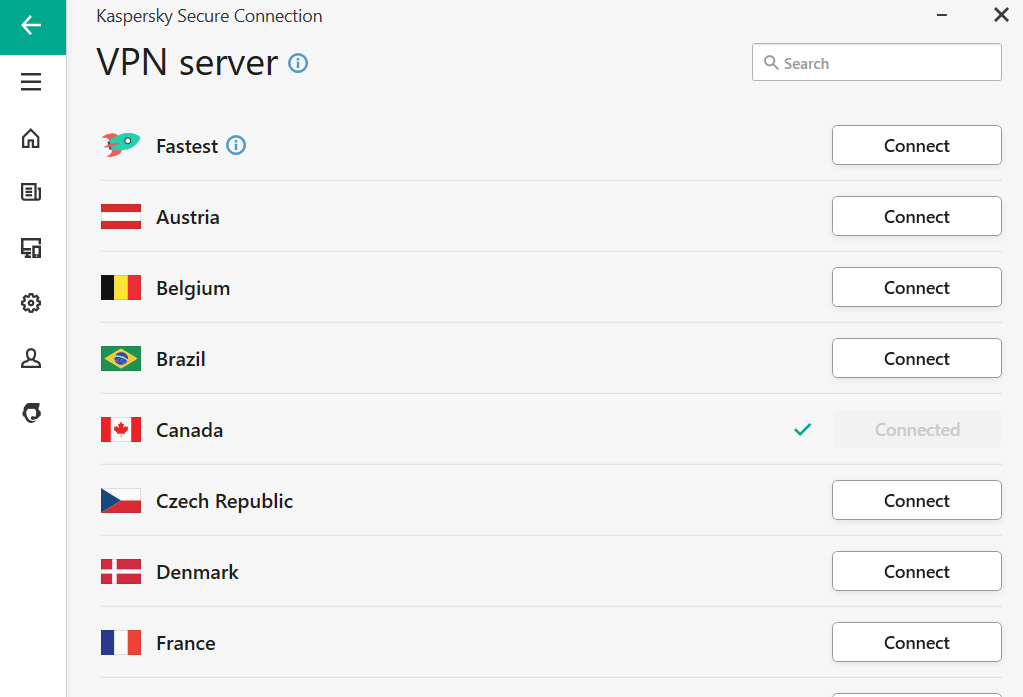Connect to the France server
The height and width of the screenshot is (697, 1023).
click(916, 642)
